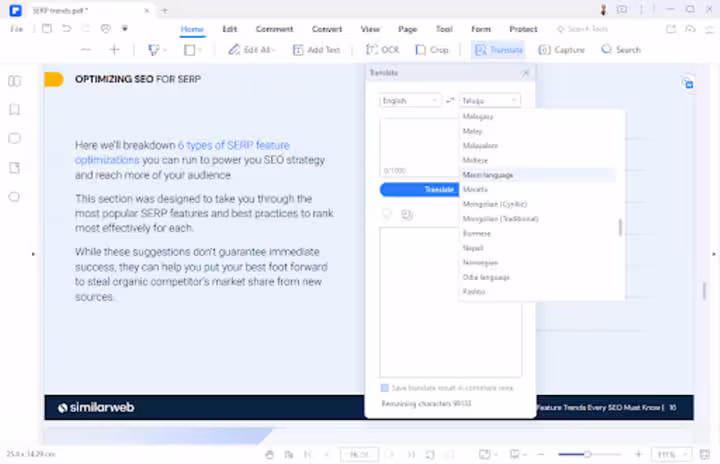Click the copy translation result icon
This screenshot has width=720, height=464.
407,214
